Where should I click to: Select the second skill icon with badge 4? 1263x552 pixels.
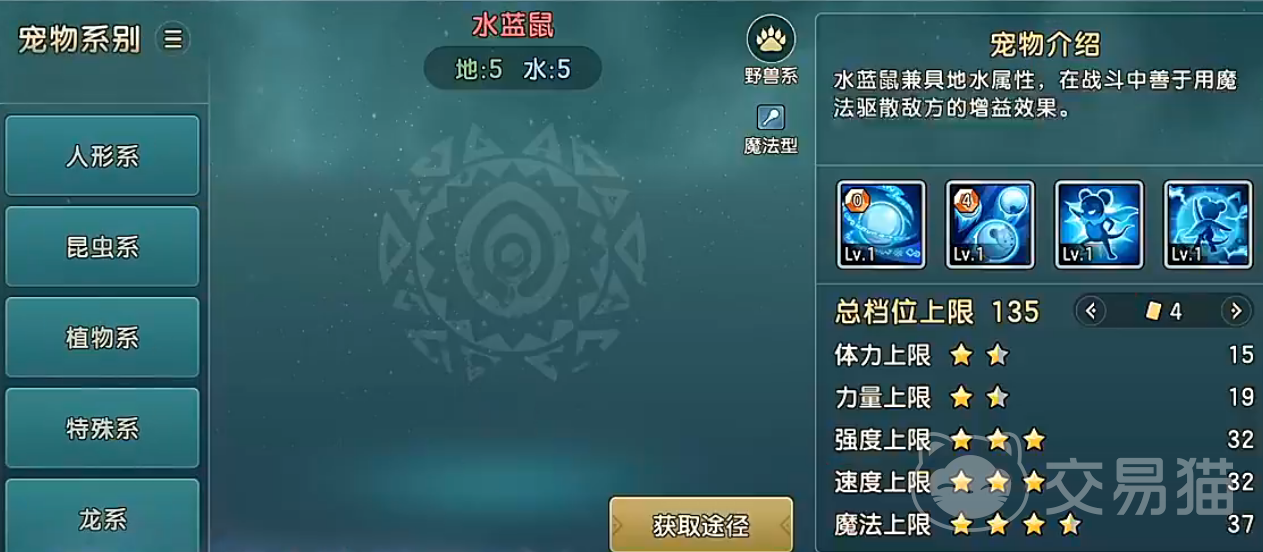[990, 225]
